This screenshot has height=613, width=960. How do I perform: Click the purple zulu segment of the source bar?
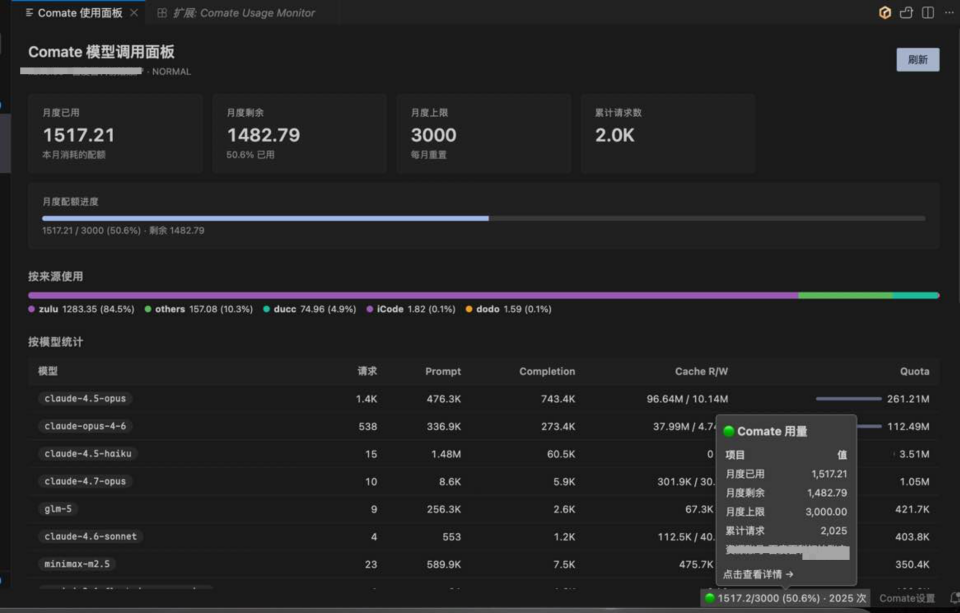(x=413, y=295)
